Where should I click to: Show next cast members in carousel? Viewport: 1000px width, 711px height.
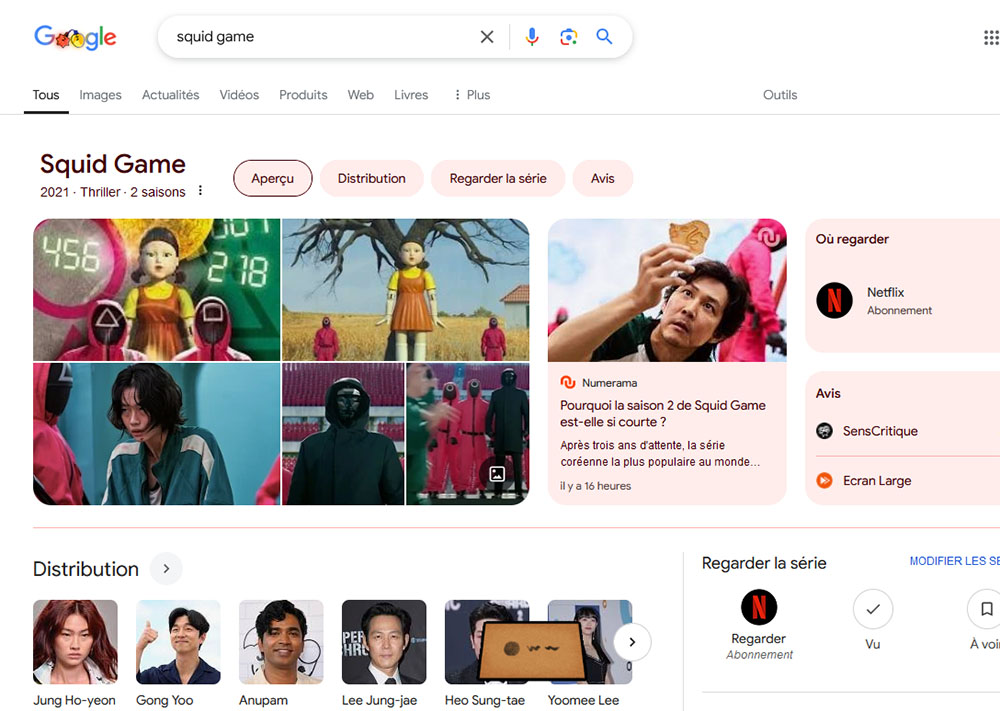632,642
